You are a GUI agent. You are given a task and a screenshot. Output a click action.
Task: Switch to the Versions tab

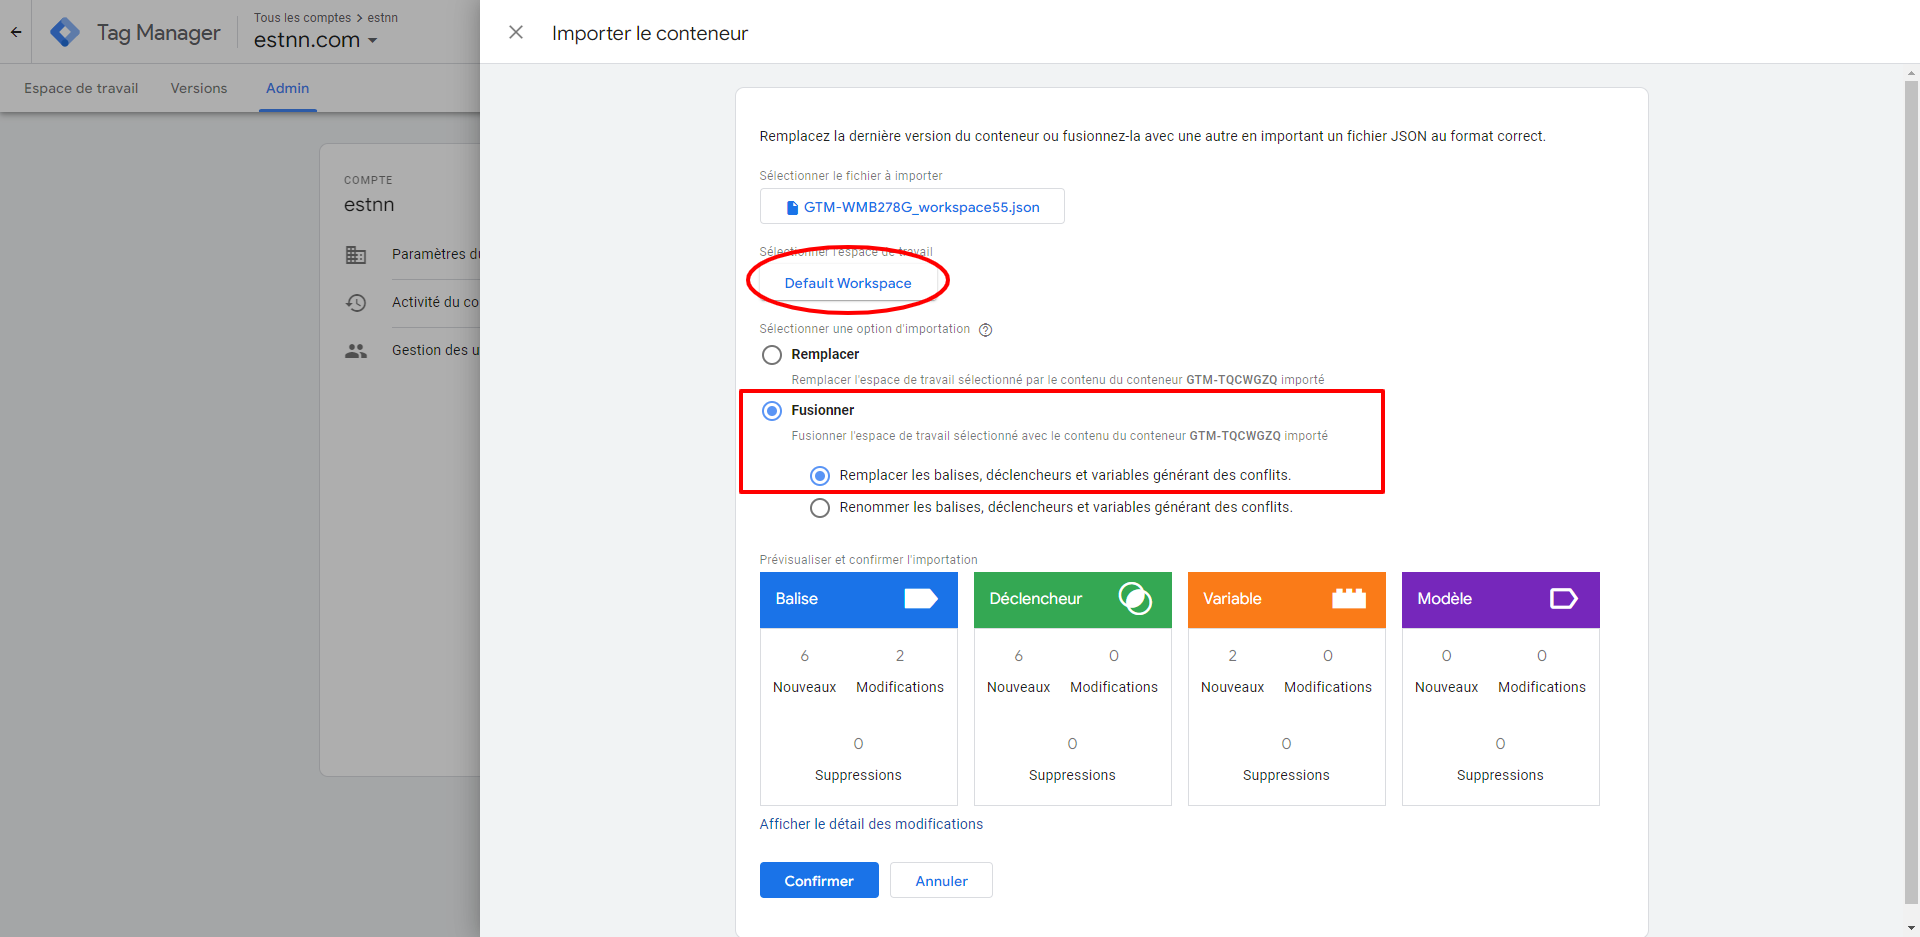199,88
